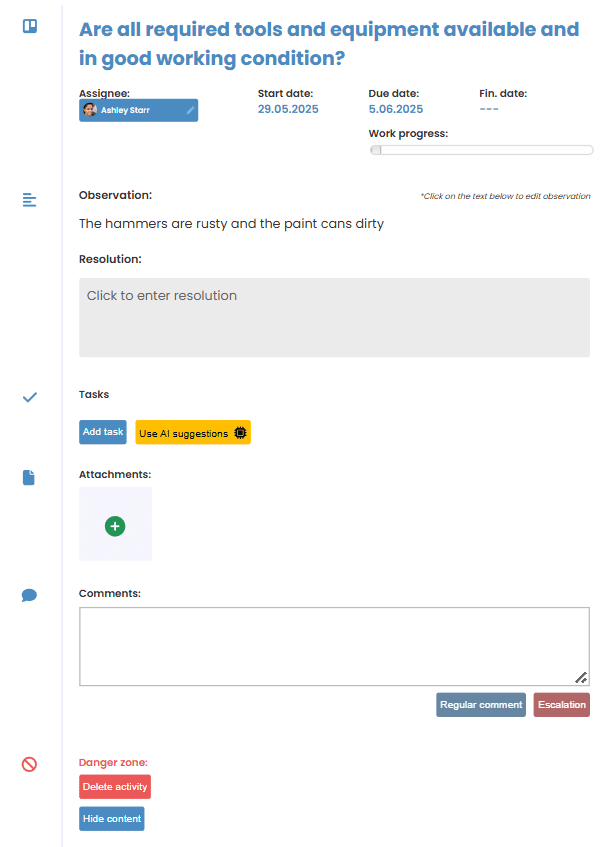Submit comment as Escalation
Viewport: 611px width, 847px height.
[562, 705]
